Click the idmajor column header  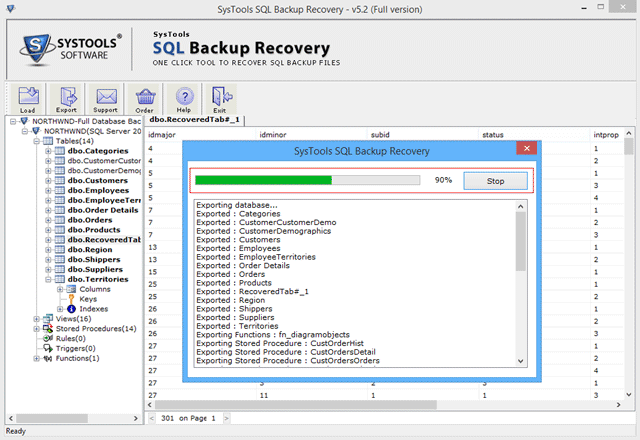(200, 135)
